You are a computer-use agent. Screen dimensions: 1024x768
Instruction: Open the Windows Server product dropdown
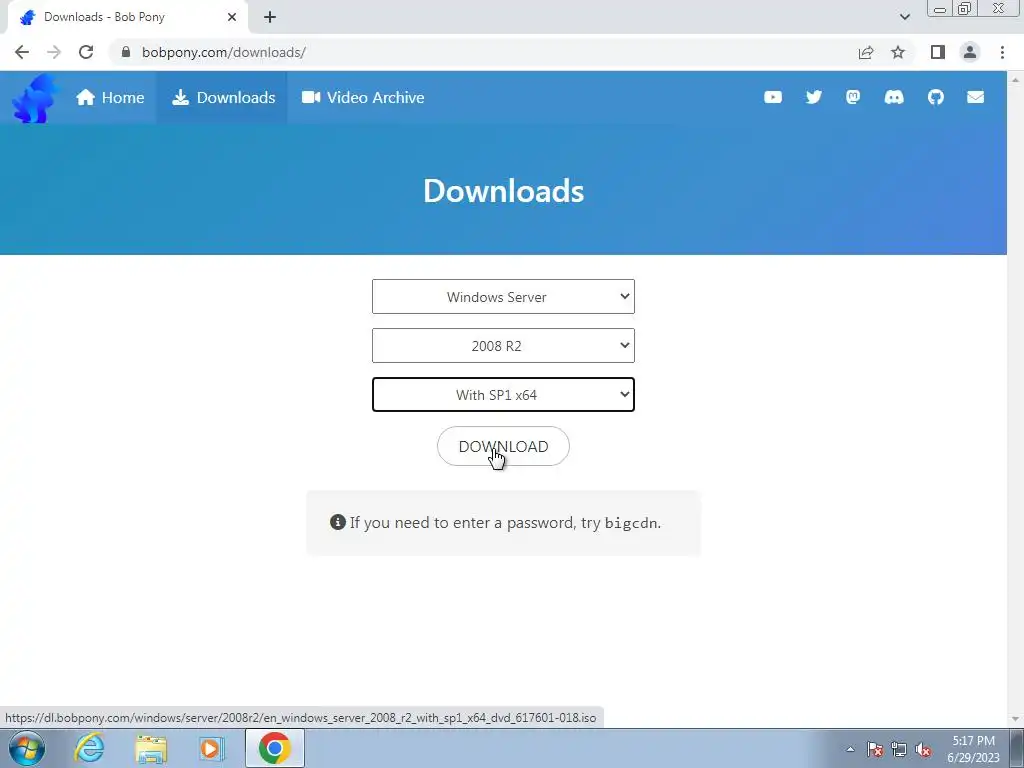pos(503,296)
